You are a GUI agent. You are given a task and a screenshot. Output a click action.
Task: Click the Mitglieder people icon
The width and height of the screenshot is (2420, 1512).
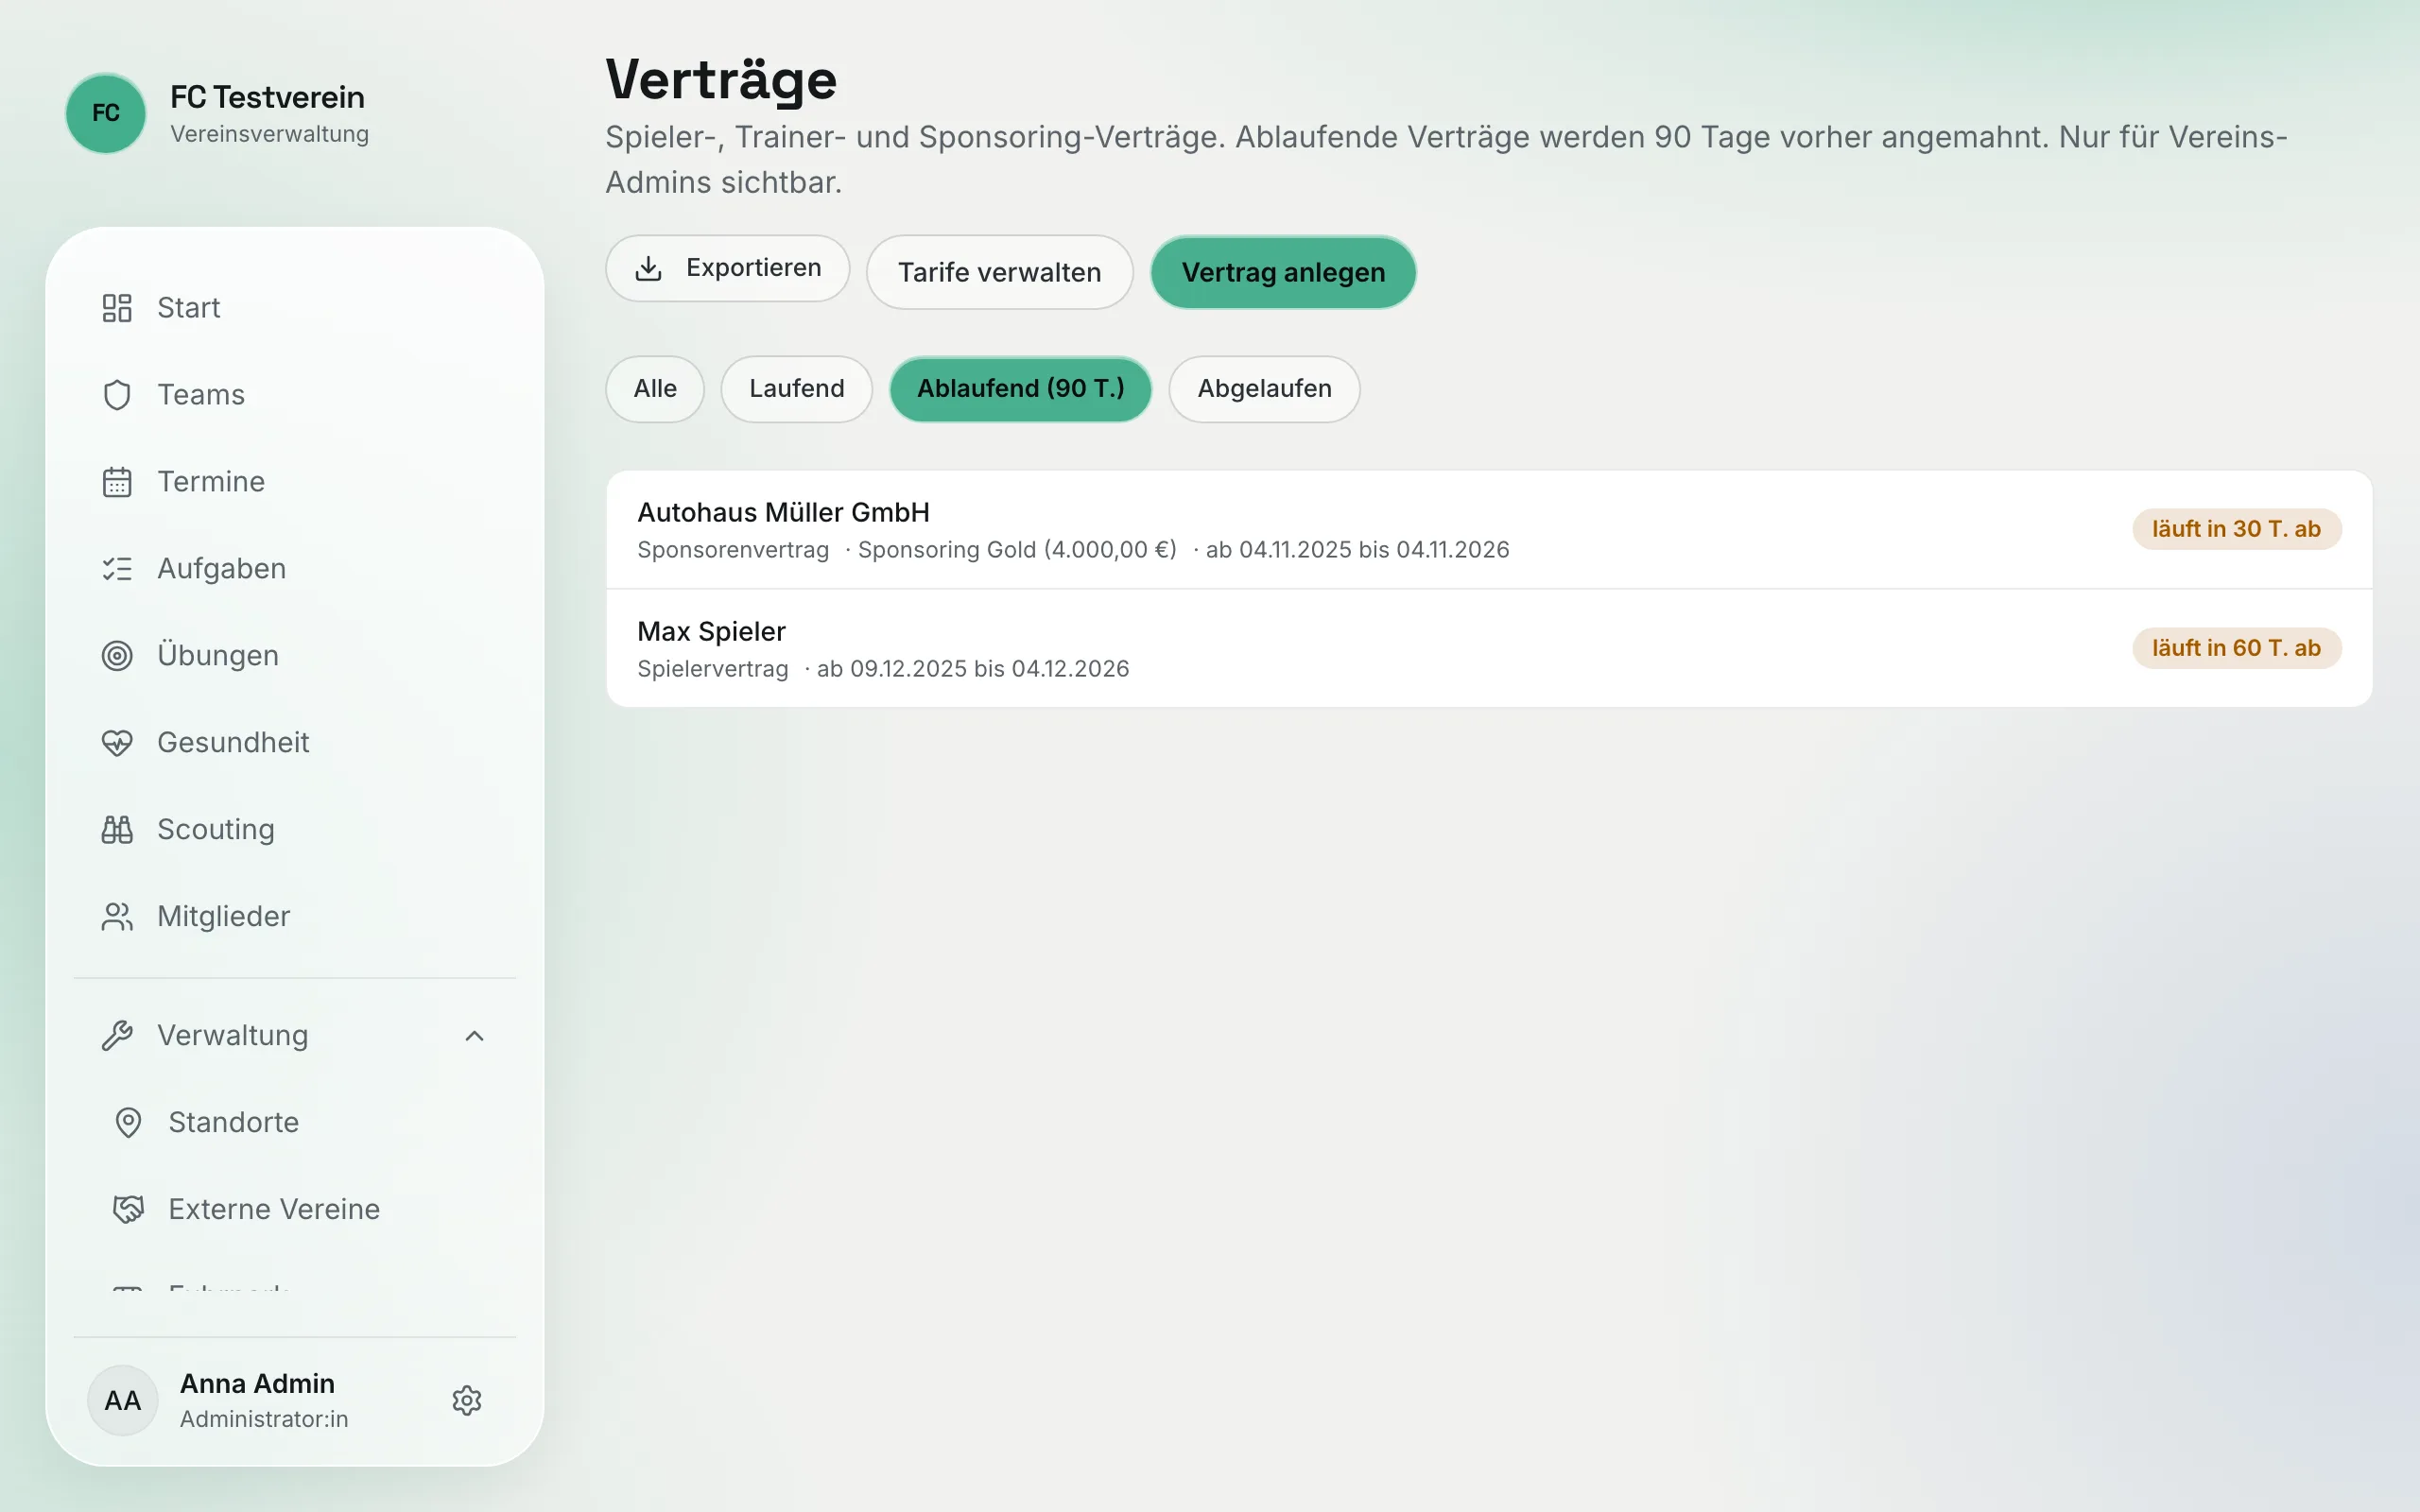click(x=117, y=917)
